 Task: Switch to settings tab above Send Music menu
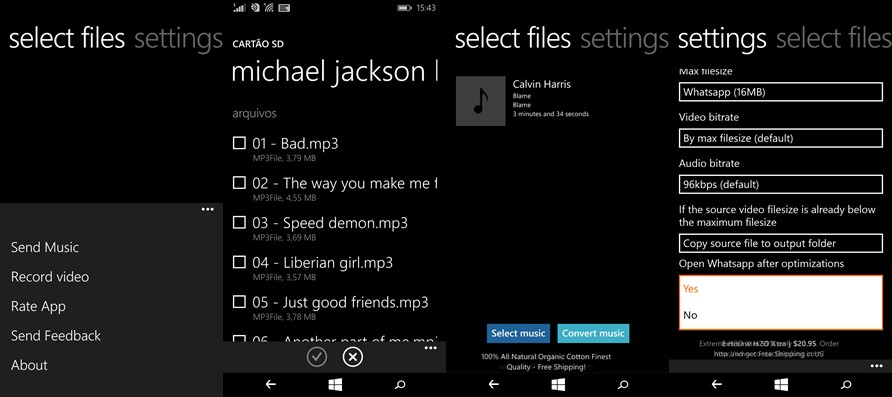point(178,39)
